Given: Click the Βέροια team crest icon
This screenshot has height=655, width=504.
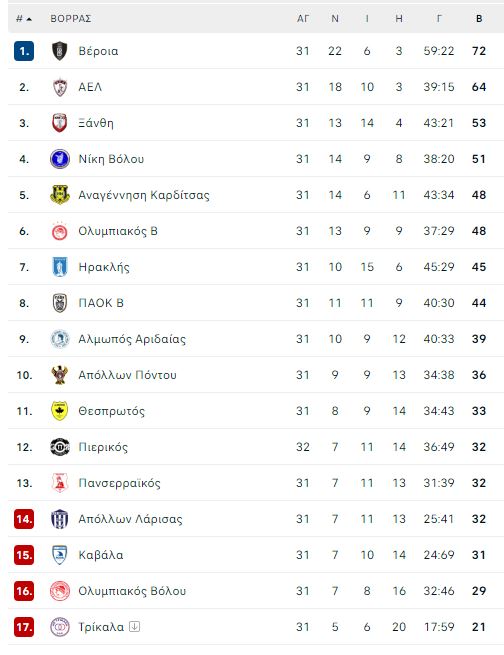Looking at the screenshot, I should tap(60, 51).
